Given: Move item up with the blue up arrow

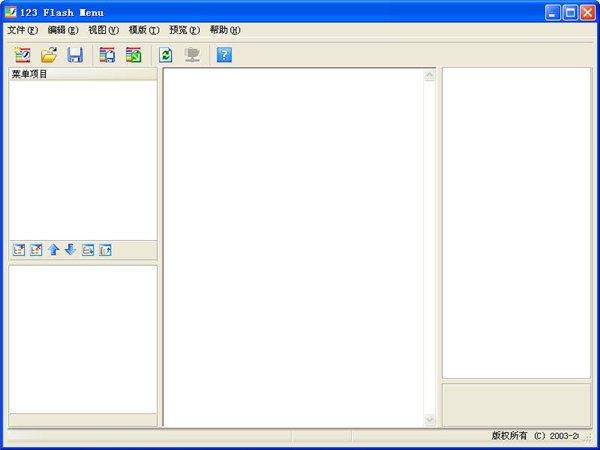Looking at the screenshot, I should [54, 250].
